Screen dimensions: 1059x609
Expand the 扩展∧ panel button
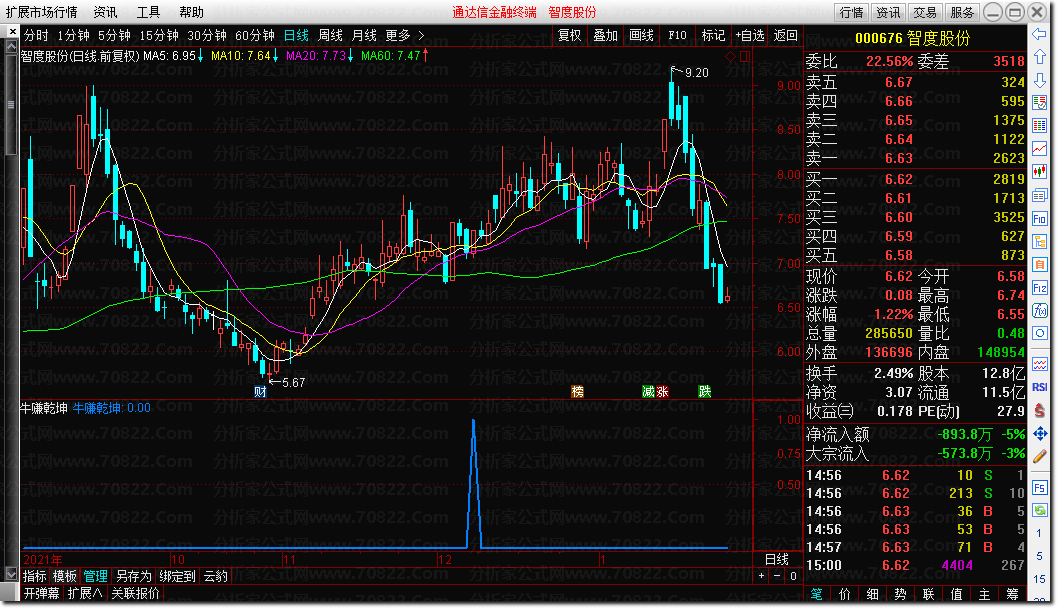(x=85, y=593)
